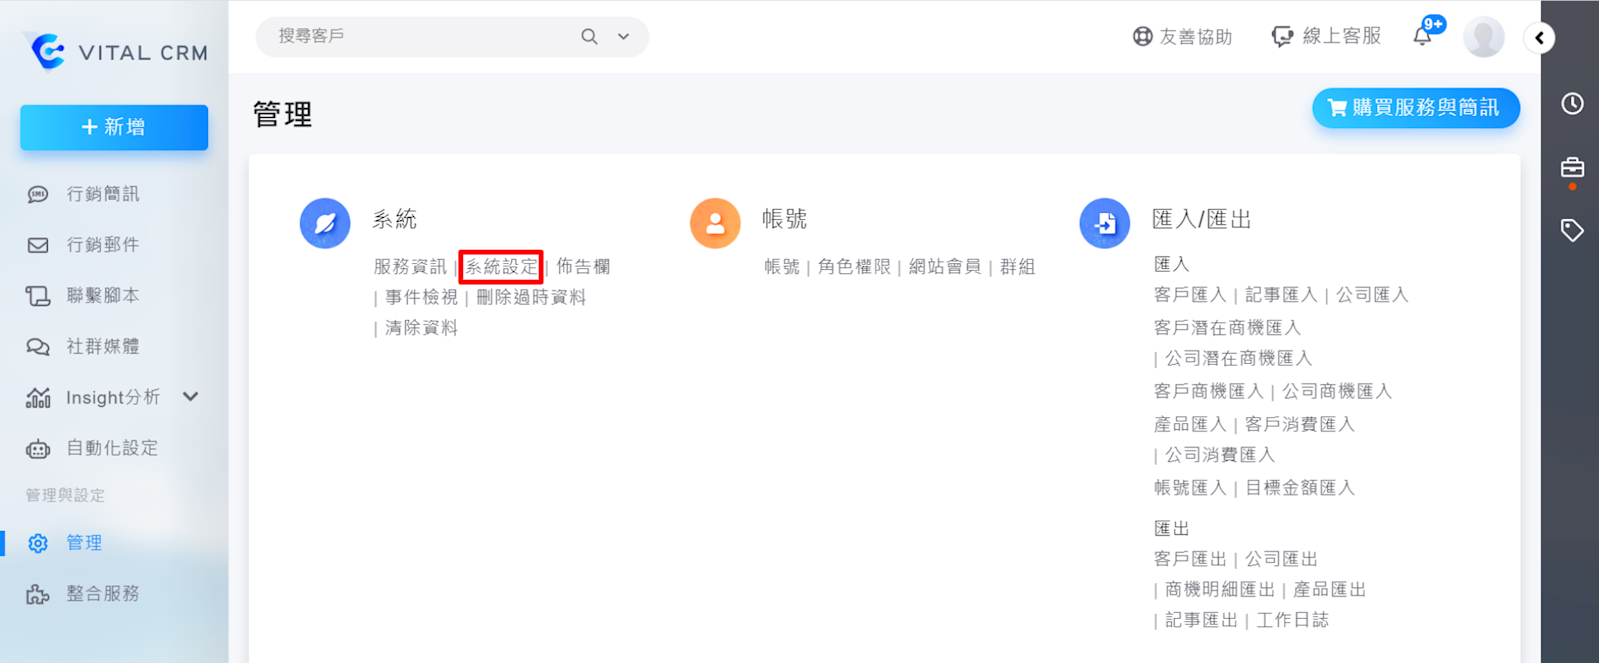Image resolution: width=1599 pixels, height=663 pixels.
Task: Click the notification bell icon
Action: [1422, 37]
